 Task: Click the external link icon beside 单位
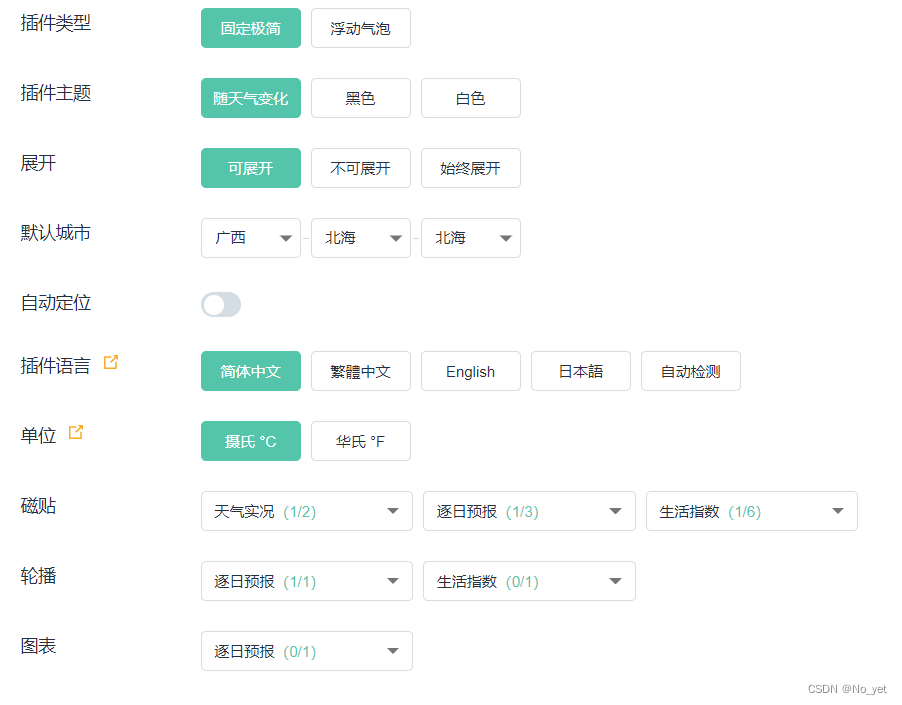77,430
